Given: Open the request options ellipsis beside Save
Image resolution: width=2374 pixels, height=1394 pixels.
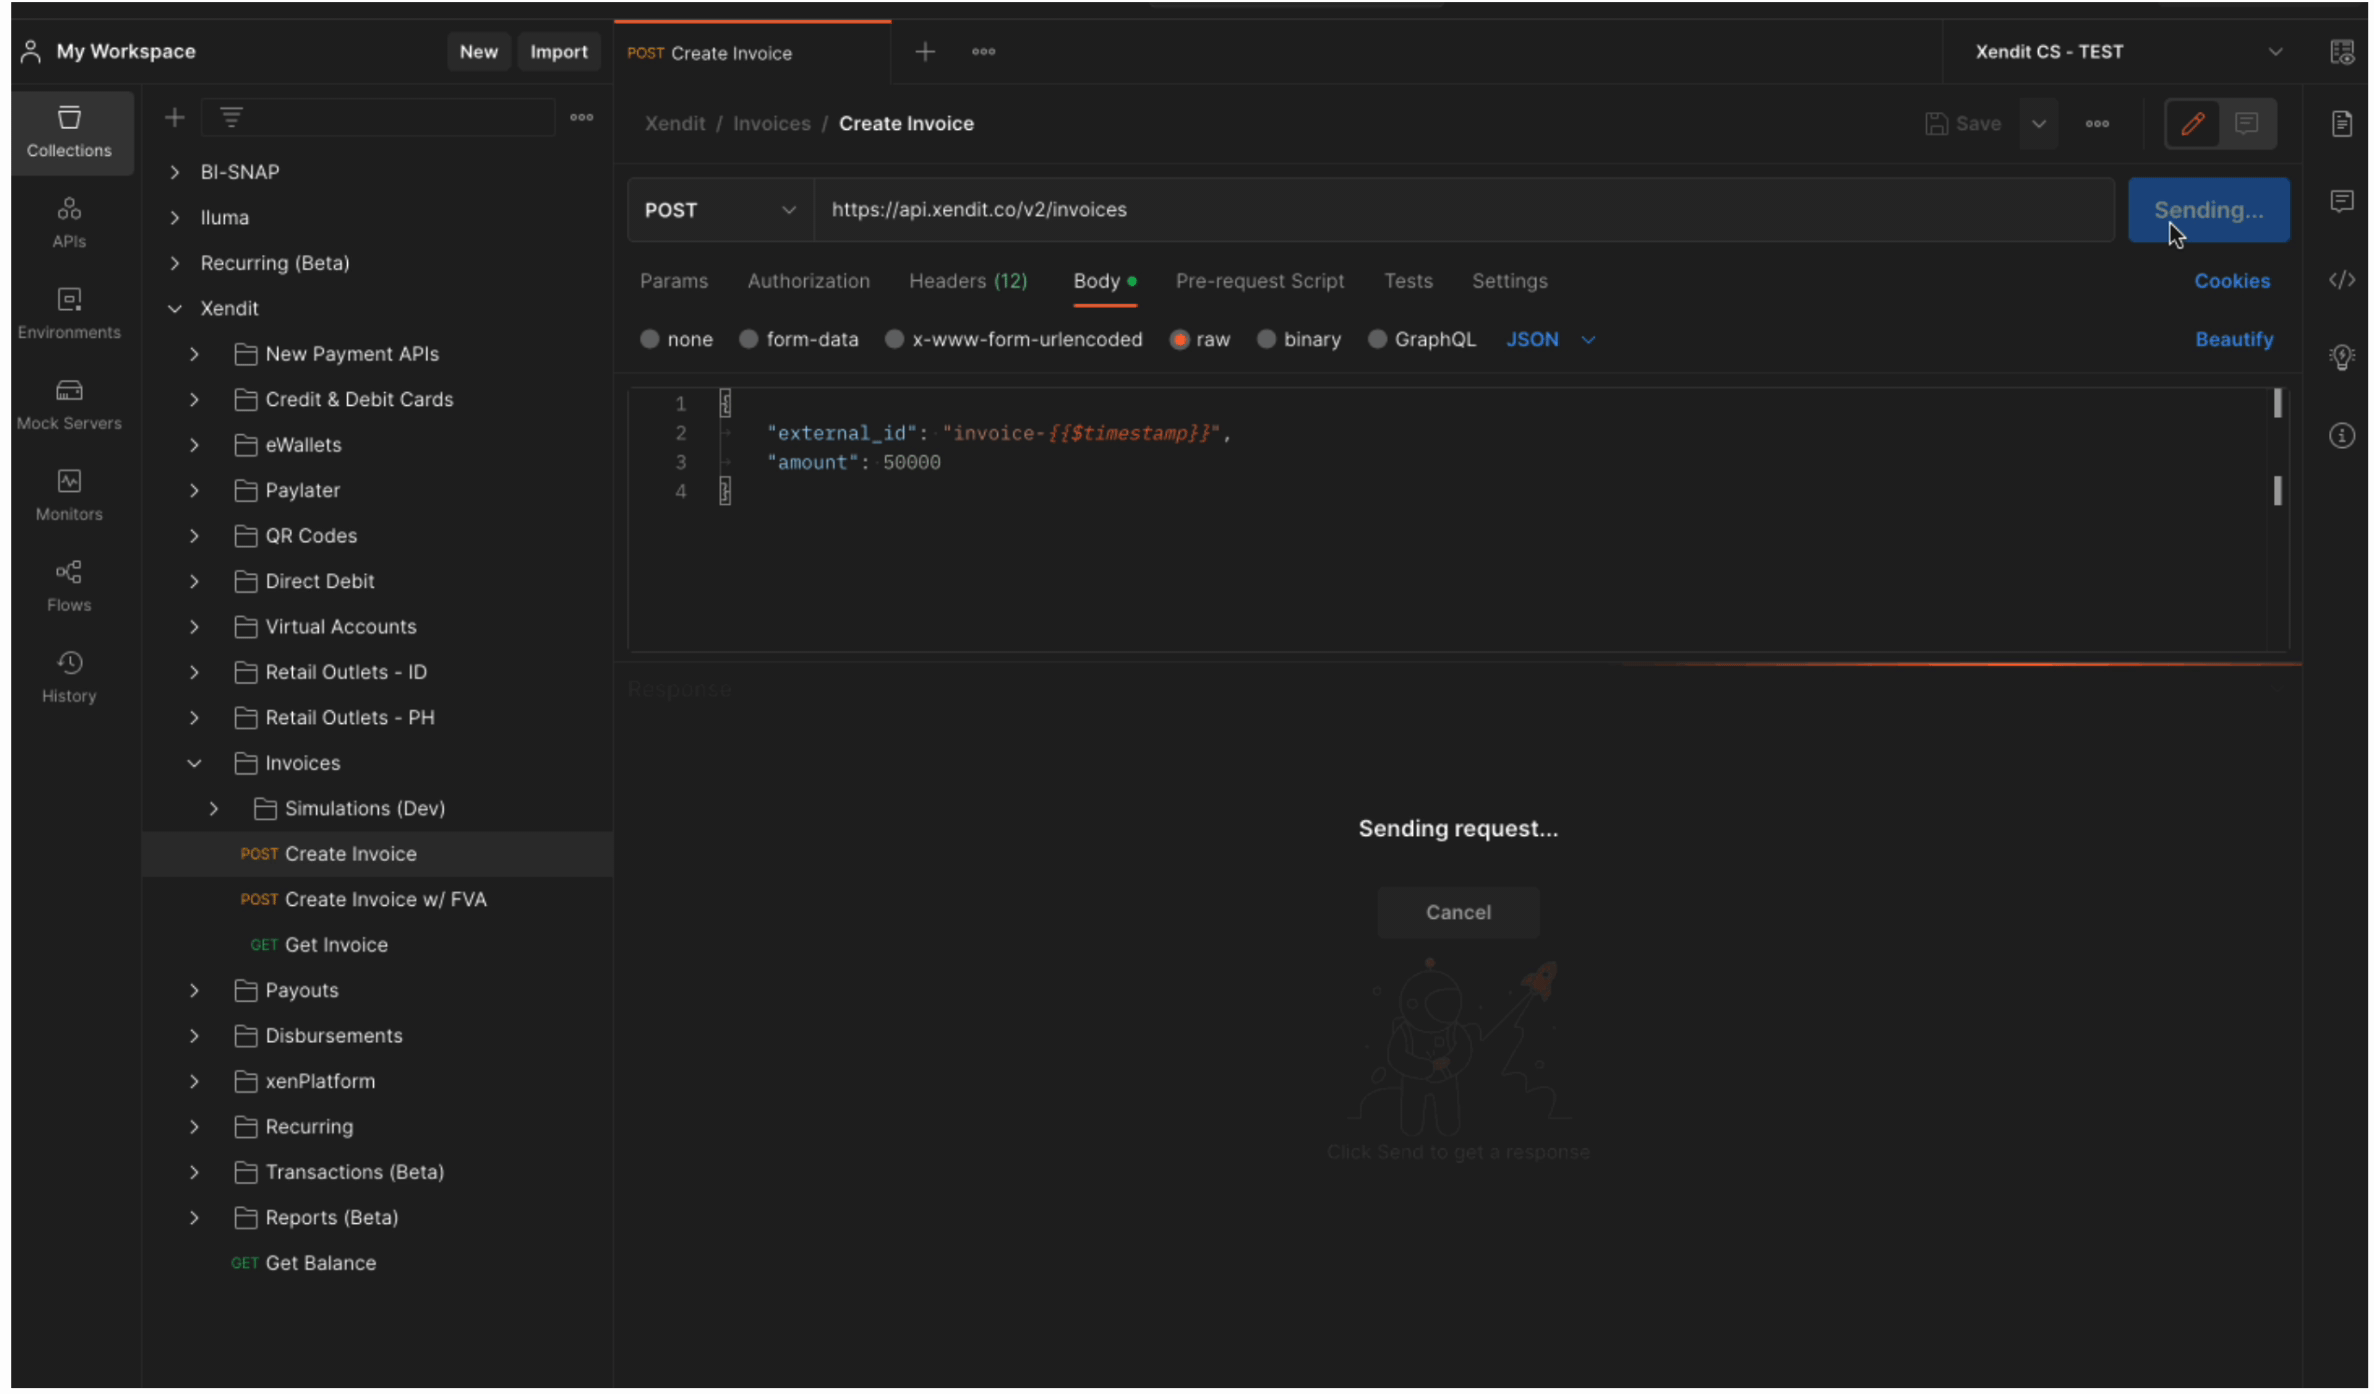Looking at the screenshot, I should pyautogui.click(x=2097, y=124).
